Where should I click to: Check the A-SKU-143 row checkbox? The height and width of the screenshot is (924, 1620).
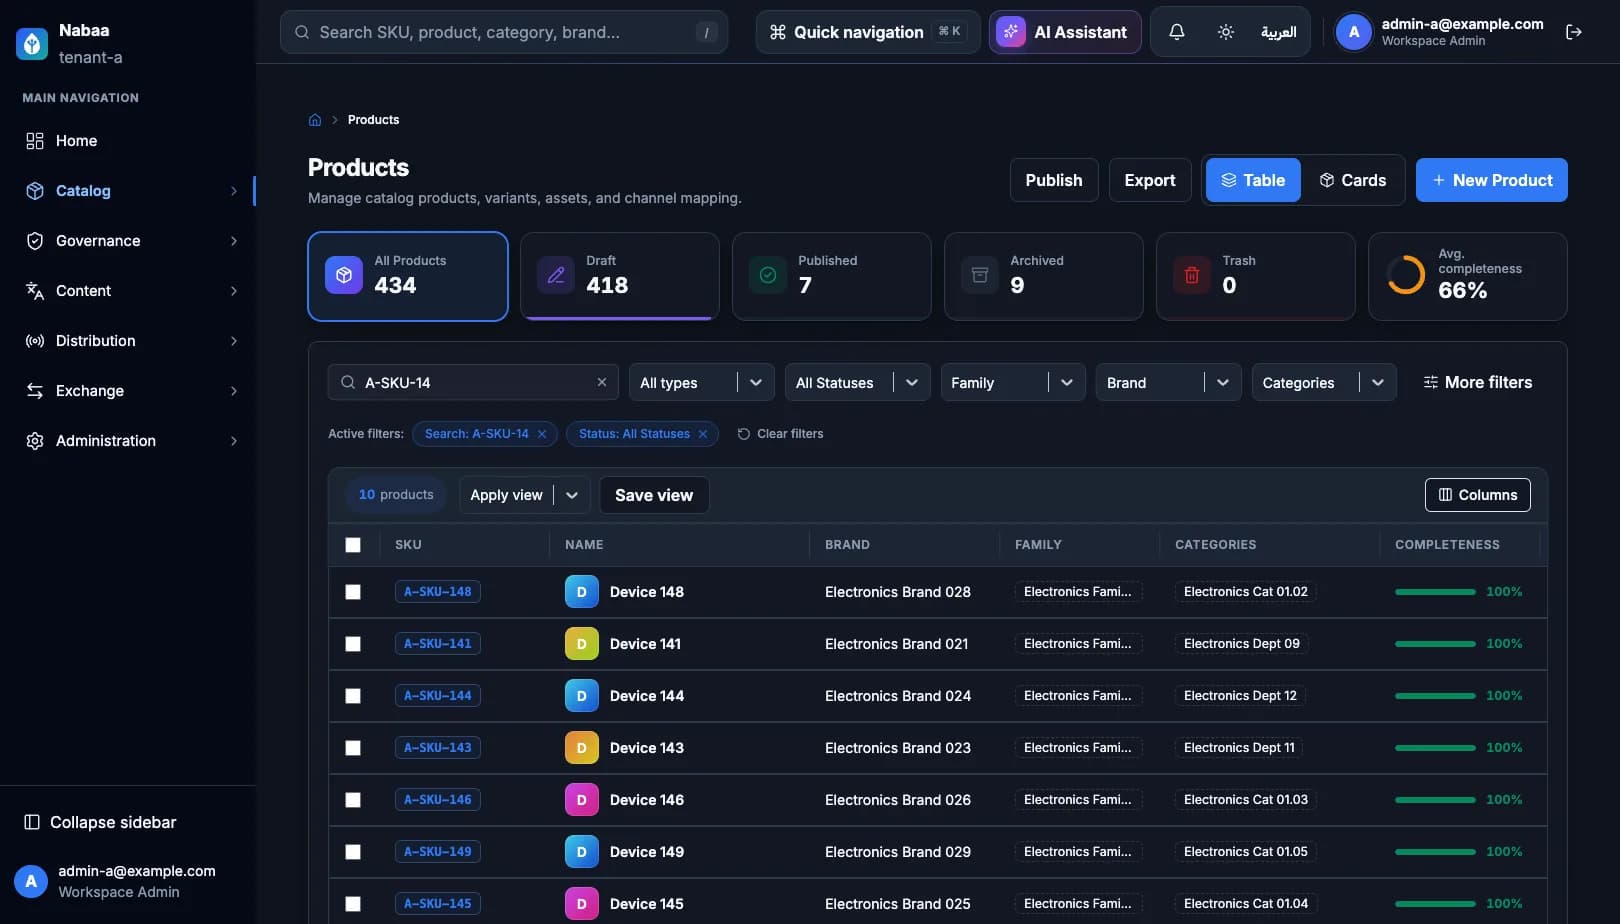coord(353,748)
